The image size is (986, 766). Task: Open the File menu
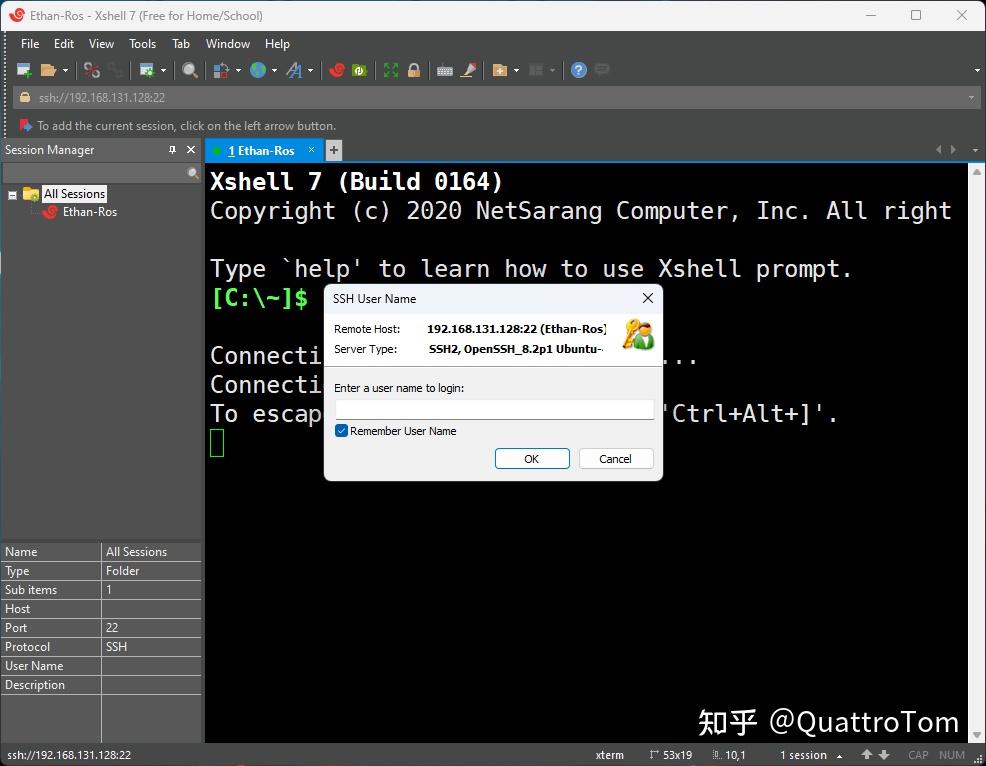pos(30,43)
